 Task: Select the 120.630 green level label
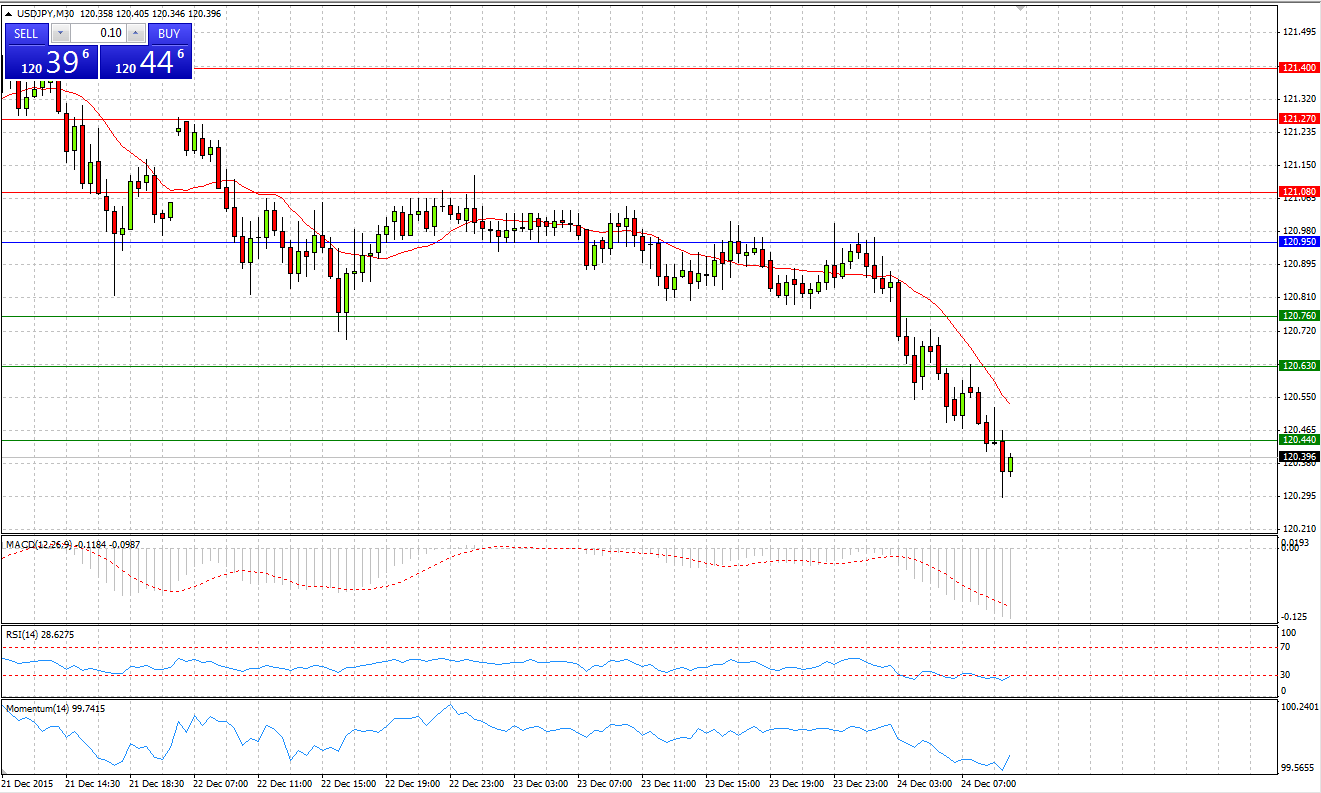point(1299,365)
